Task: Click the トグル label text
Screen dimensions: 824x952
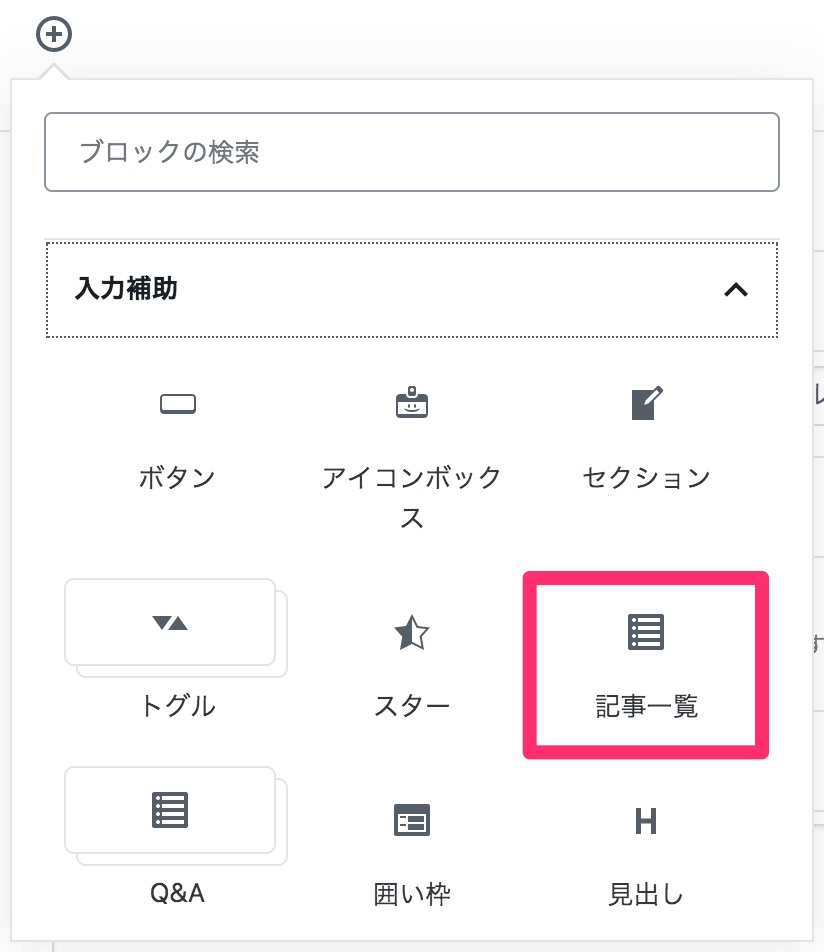Action: coord(177,706)
